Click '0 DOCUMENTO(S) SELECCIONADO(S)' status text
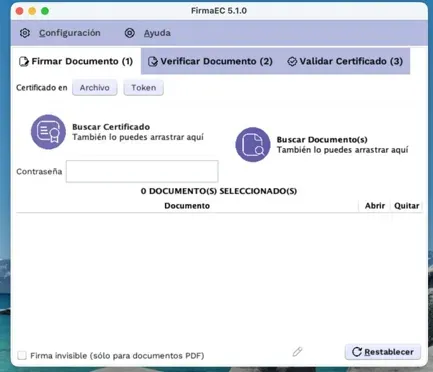The image size is (433, 372). (219, 191)
